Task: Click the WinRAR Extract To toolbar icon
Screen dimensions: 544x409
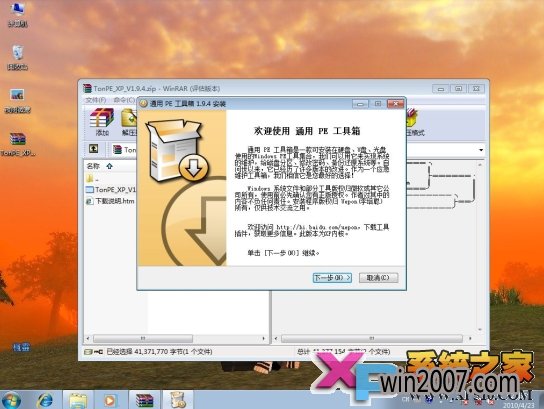Action: pyautogui.click(x=129, y=122)
